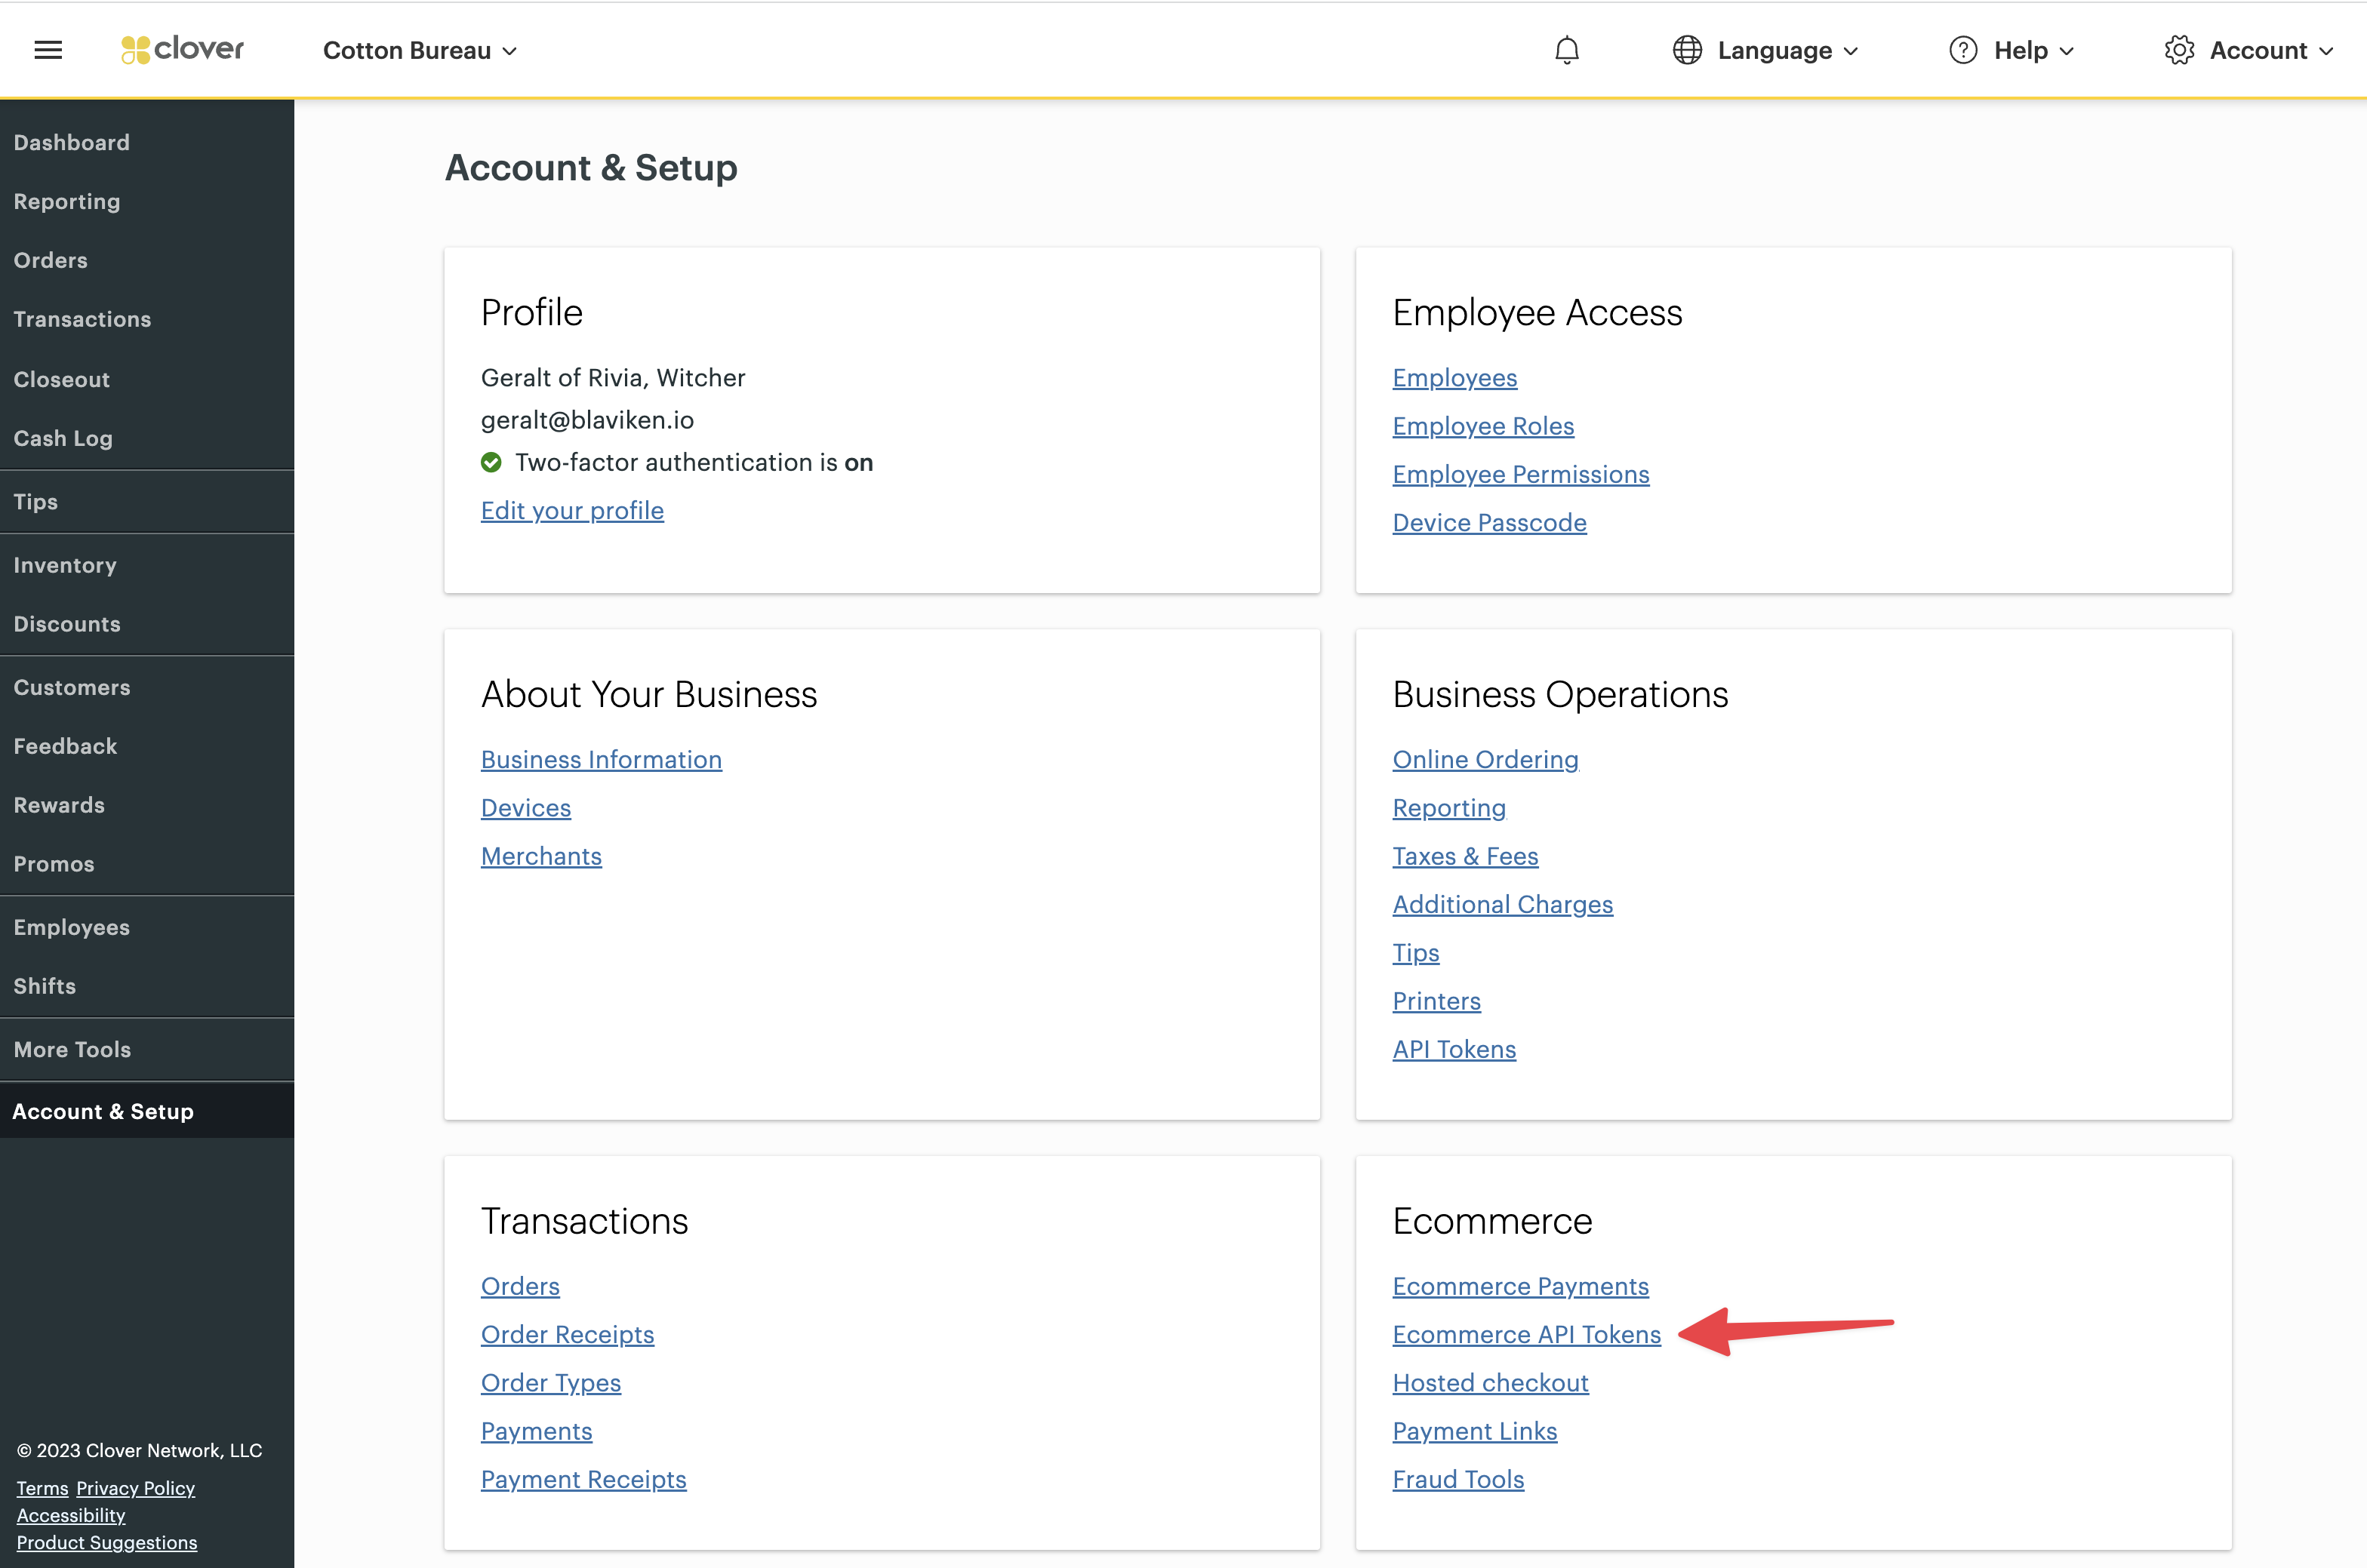The width and height of the screenshot is (2367, 1568).
Task: Click the Account gear icon
Action: point(2180,50)
